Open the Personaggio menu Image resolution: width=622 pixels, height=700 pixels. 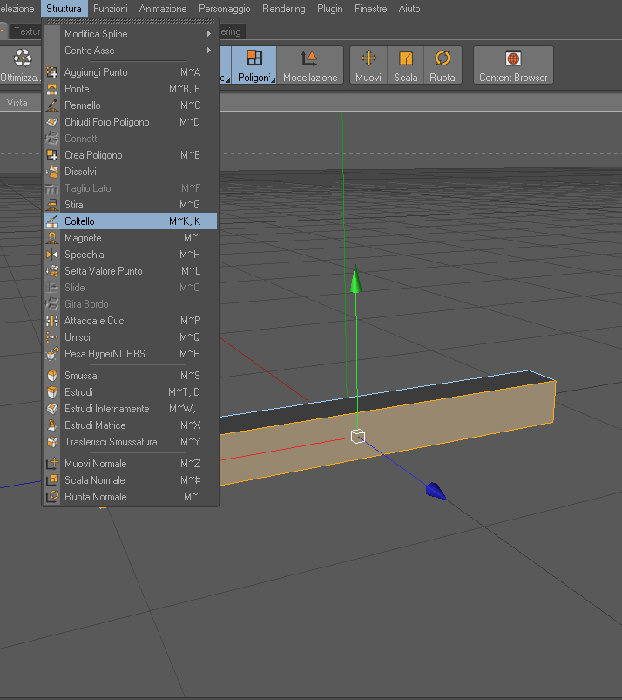(x=224, y=8)
